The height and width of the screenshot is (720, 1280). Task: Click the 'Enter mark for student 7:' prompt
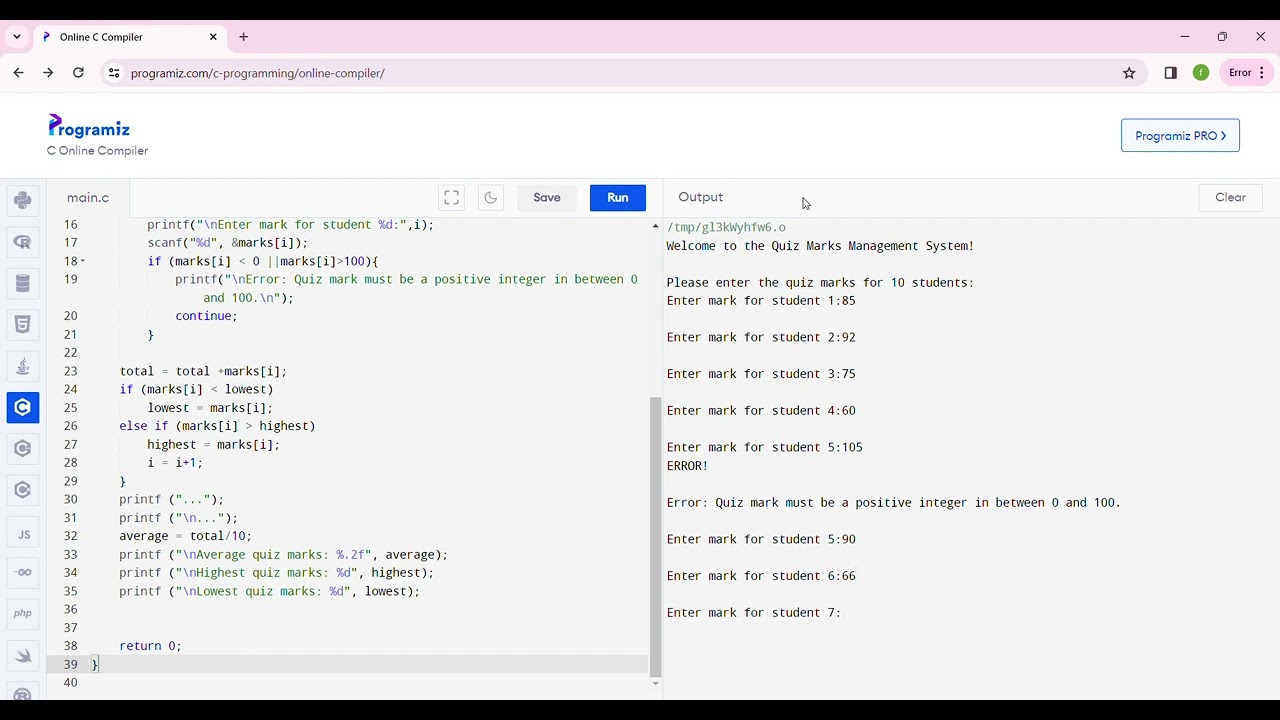point(754,613)
